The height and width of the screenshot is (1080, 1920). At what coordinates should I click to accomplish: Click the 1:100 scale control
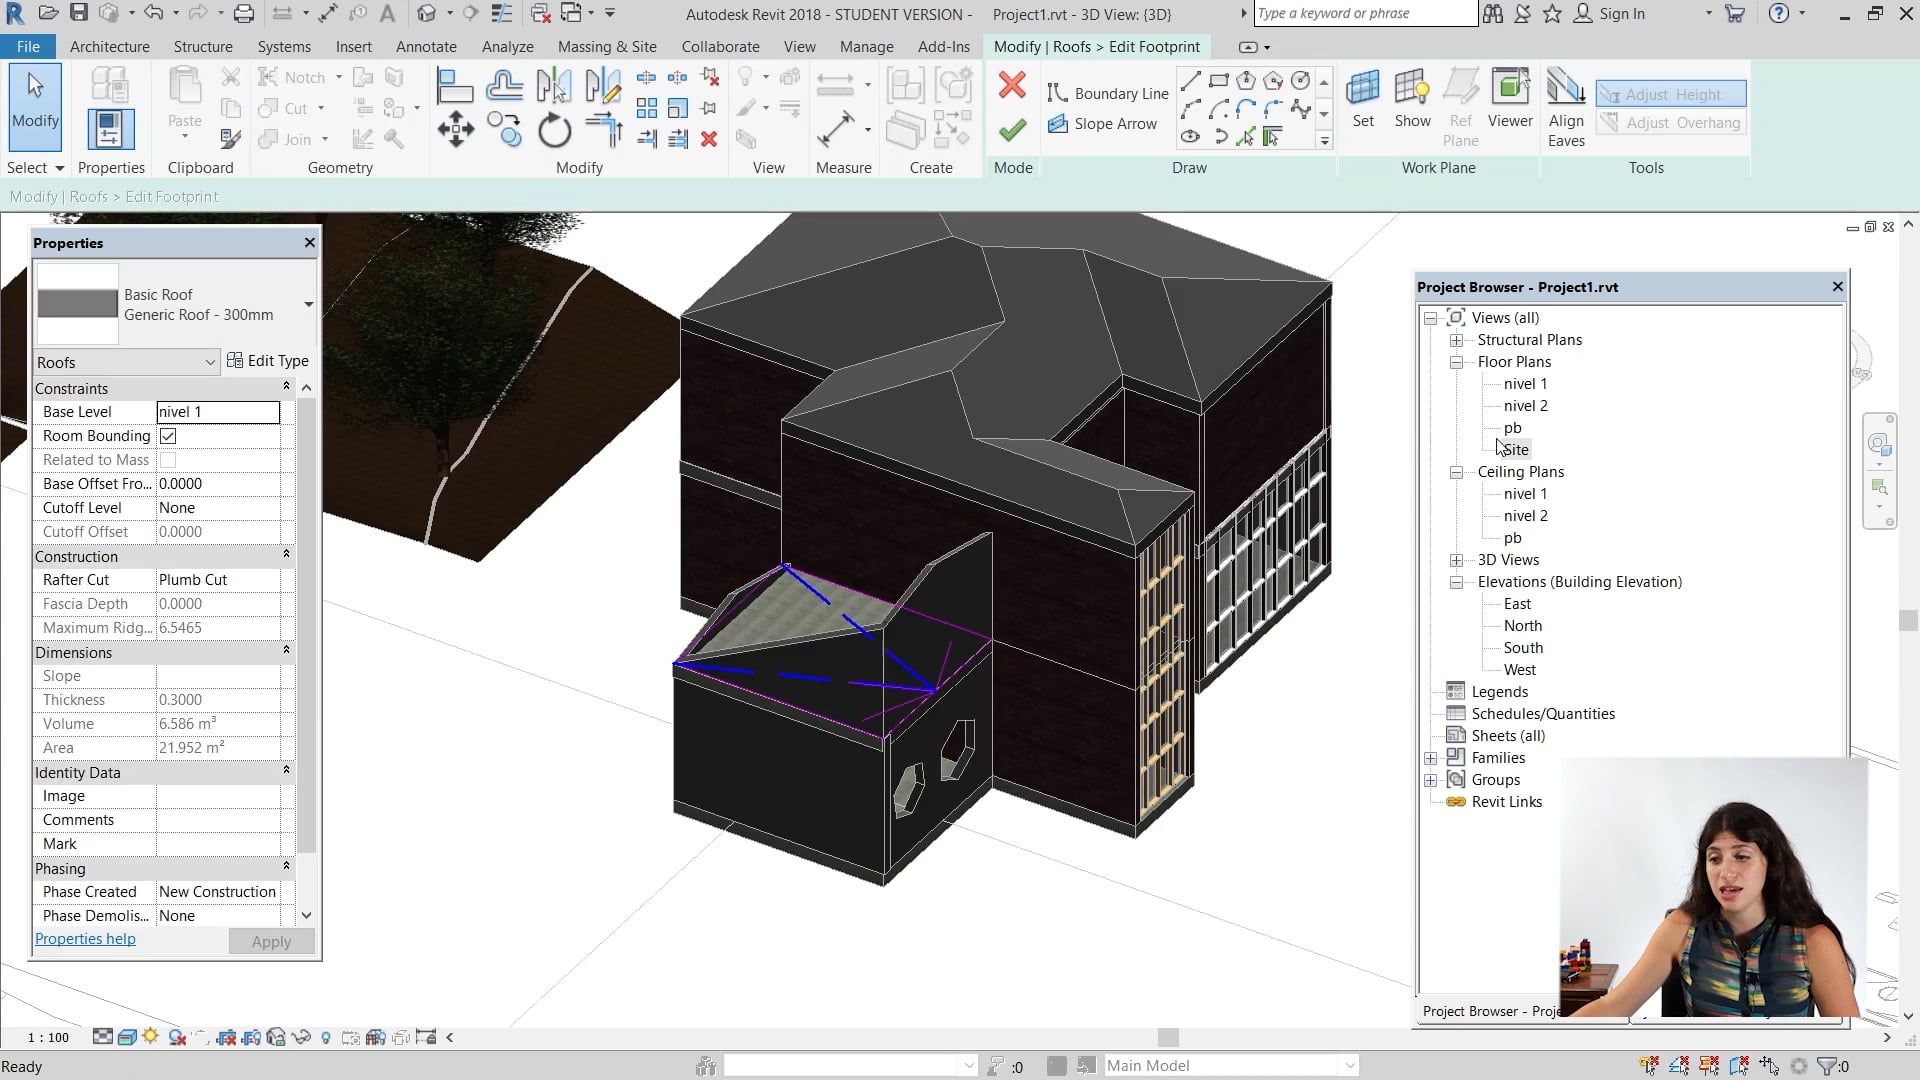pyautogui.click(x=46, y=1037)
